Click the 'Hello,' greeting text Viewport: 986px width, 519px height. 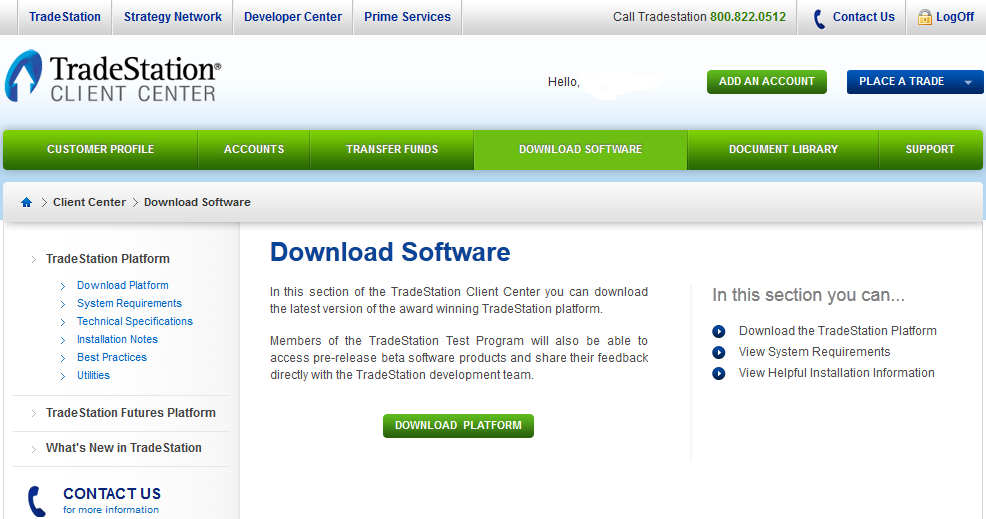[x=563, y=82]
